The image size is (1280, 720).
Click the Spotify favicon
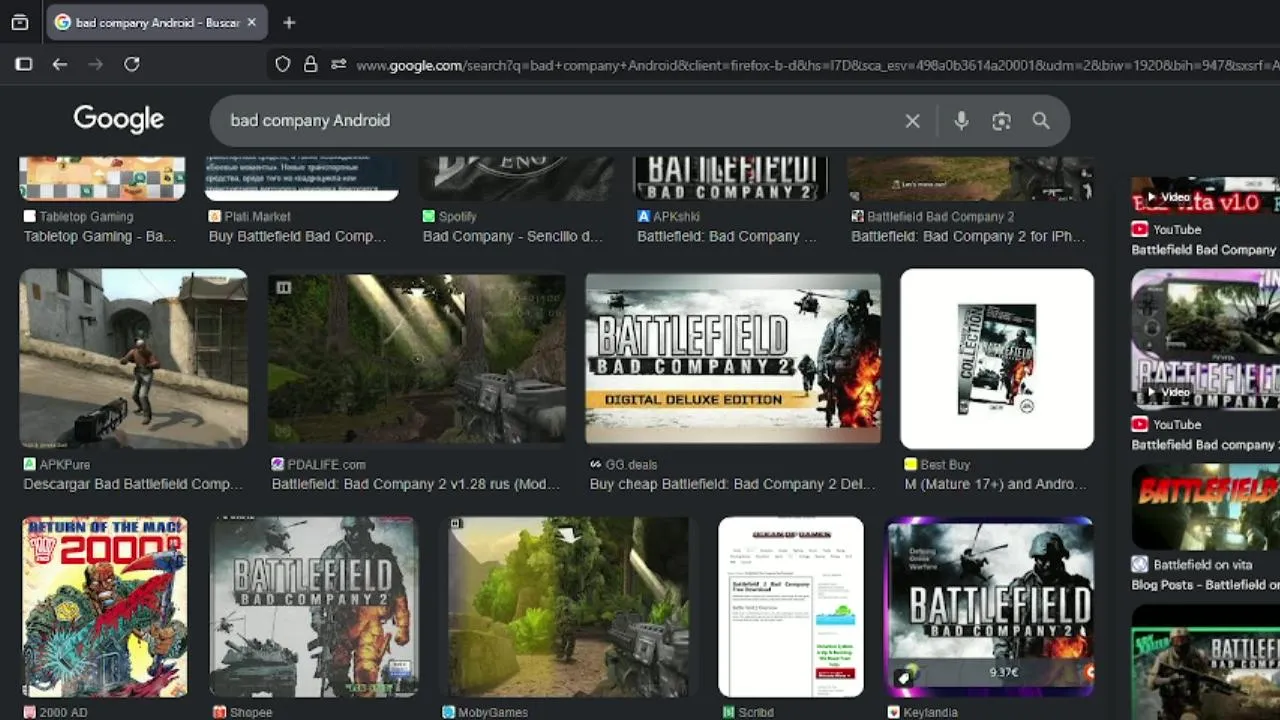pos(429,216)
